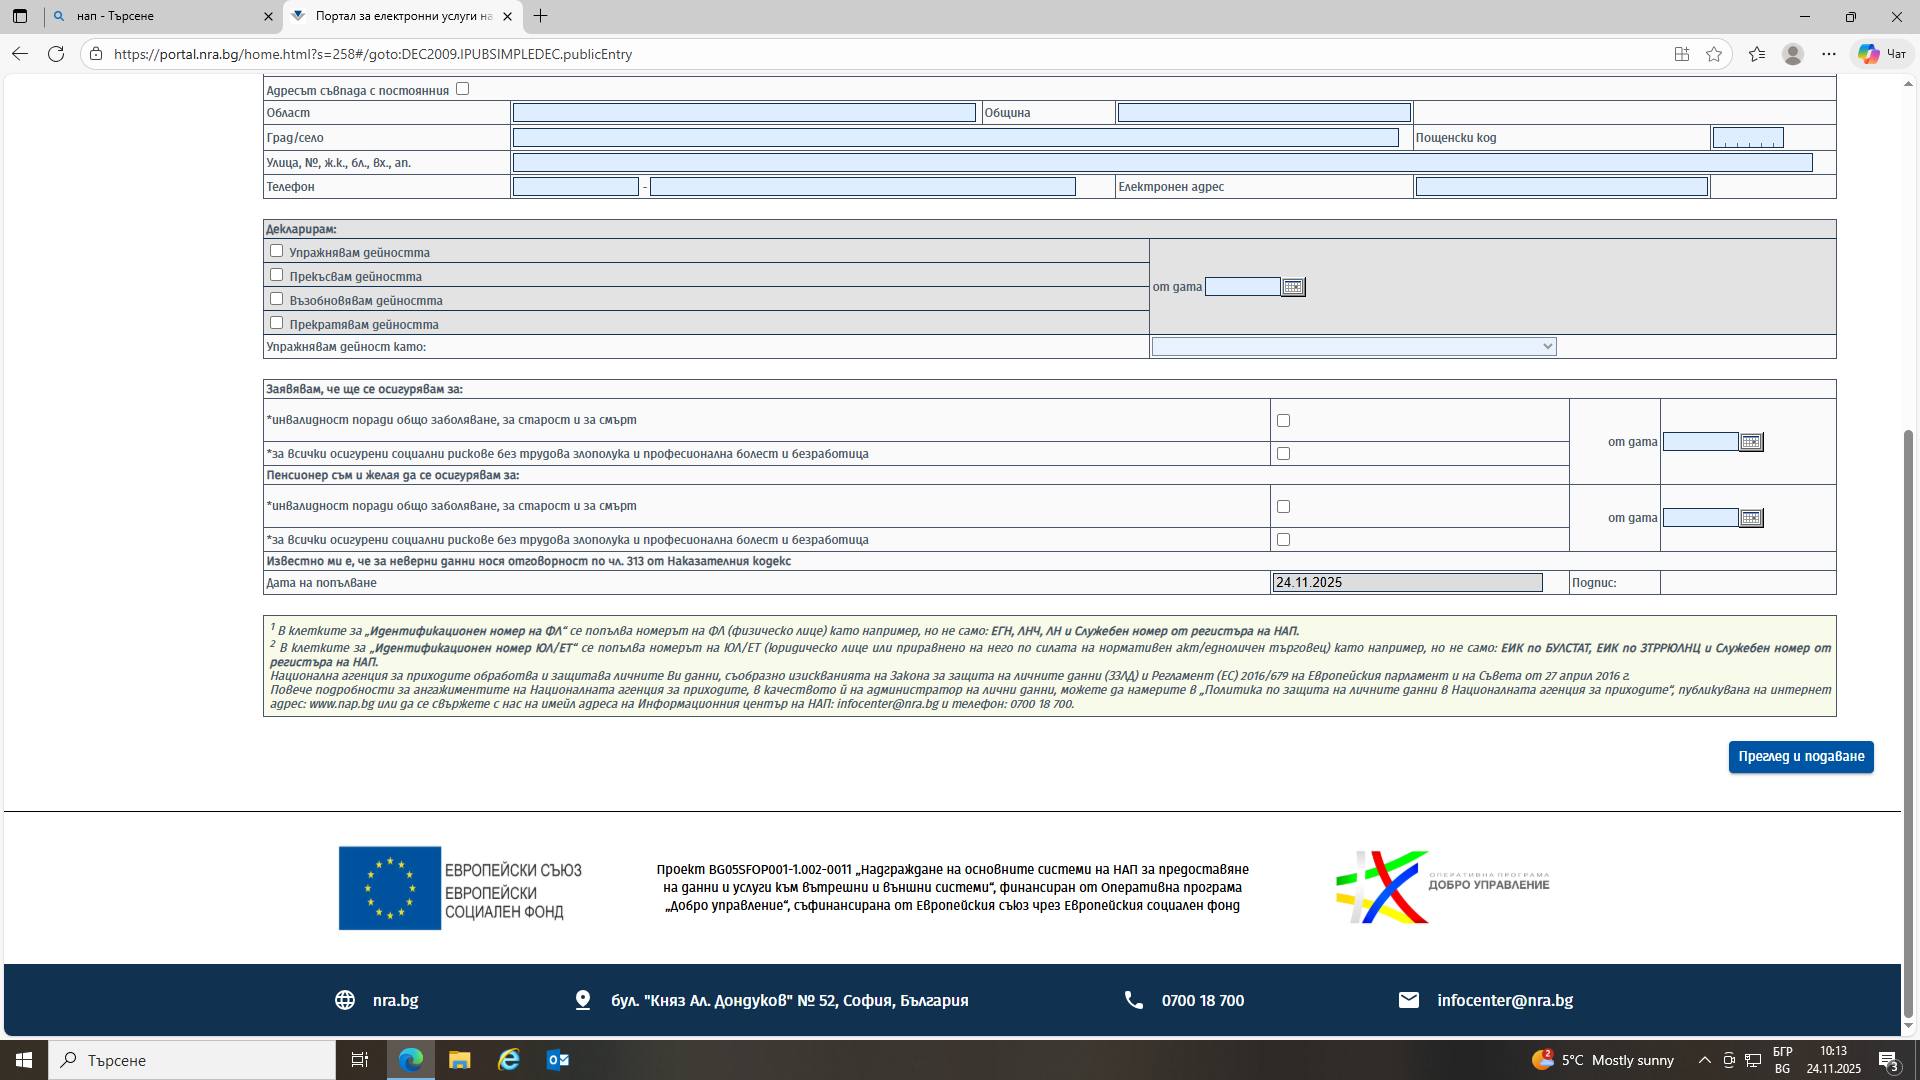
Task: Check 'всички осигурени социални рискове' under Пенсионер
Action: [x=1283, y=540]
